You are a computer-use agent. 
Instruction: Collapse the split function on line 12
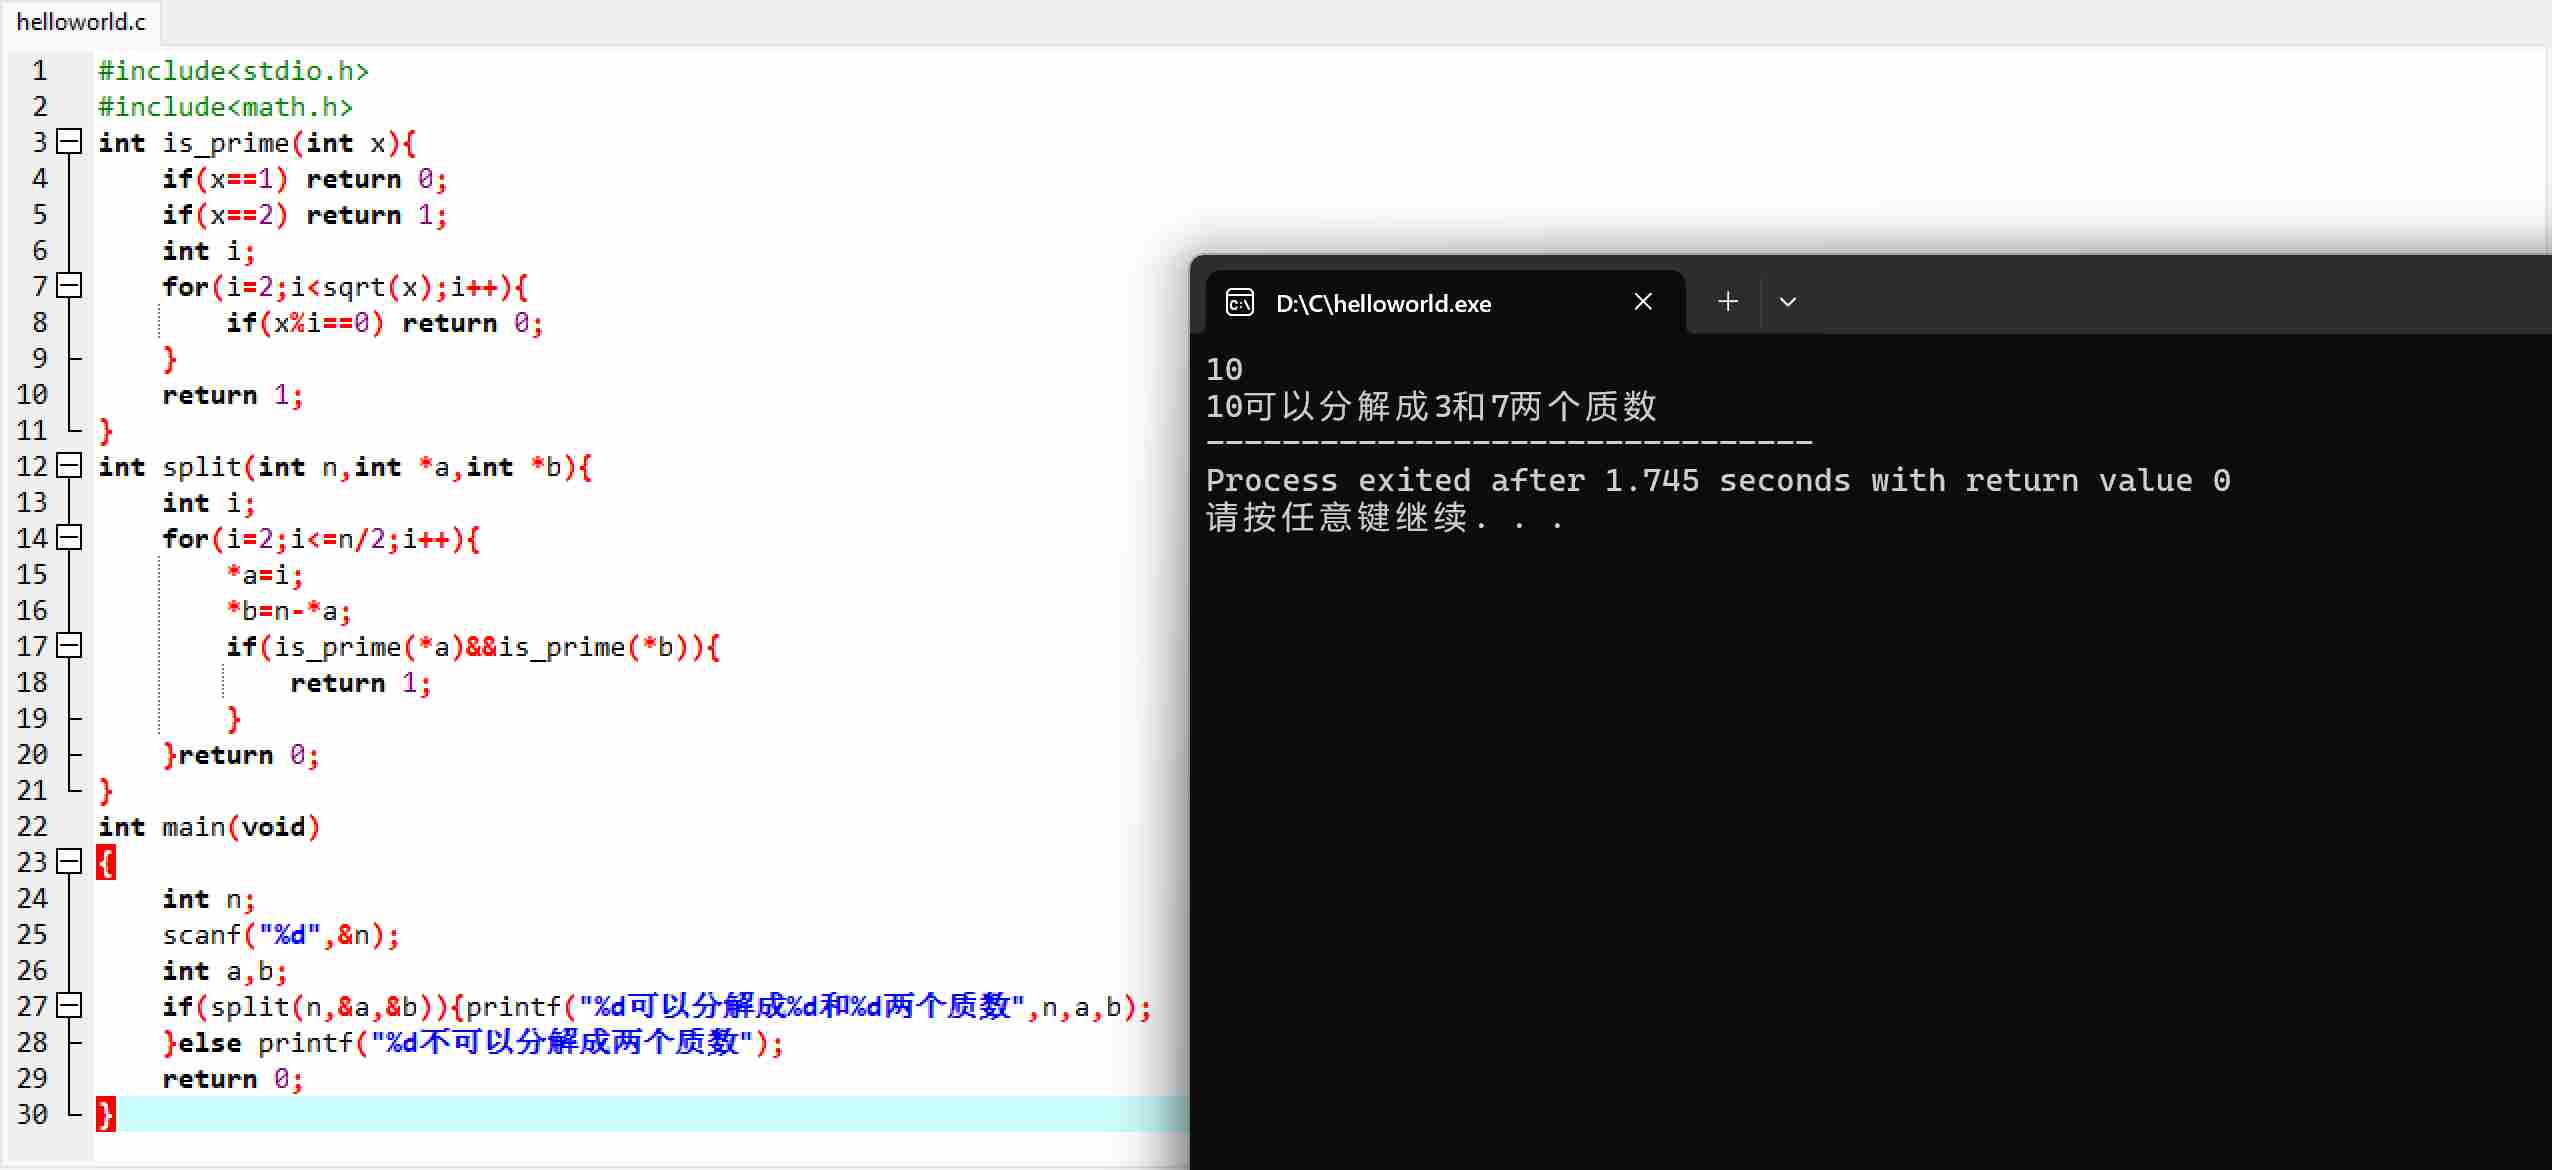pyautogui.click(x=69, y=466)
